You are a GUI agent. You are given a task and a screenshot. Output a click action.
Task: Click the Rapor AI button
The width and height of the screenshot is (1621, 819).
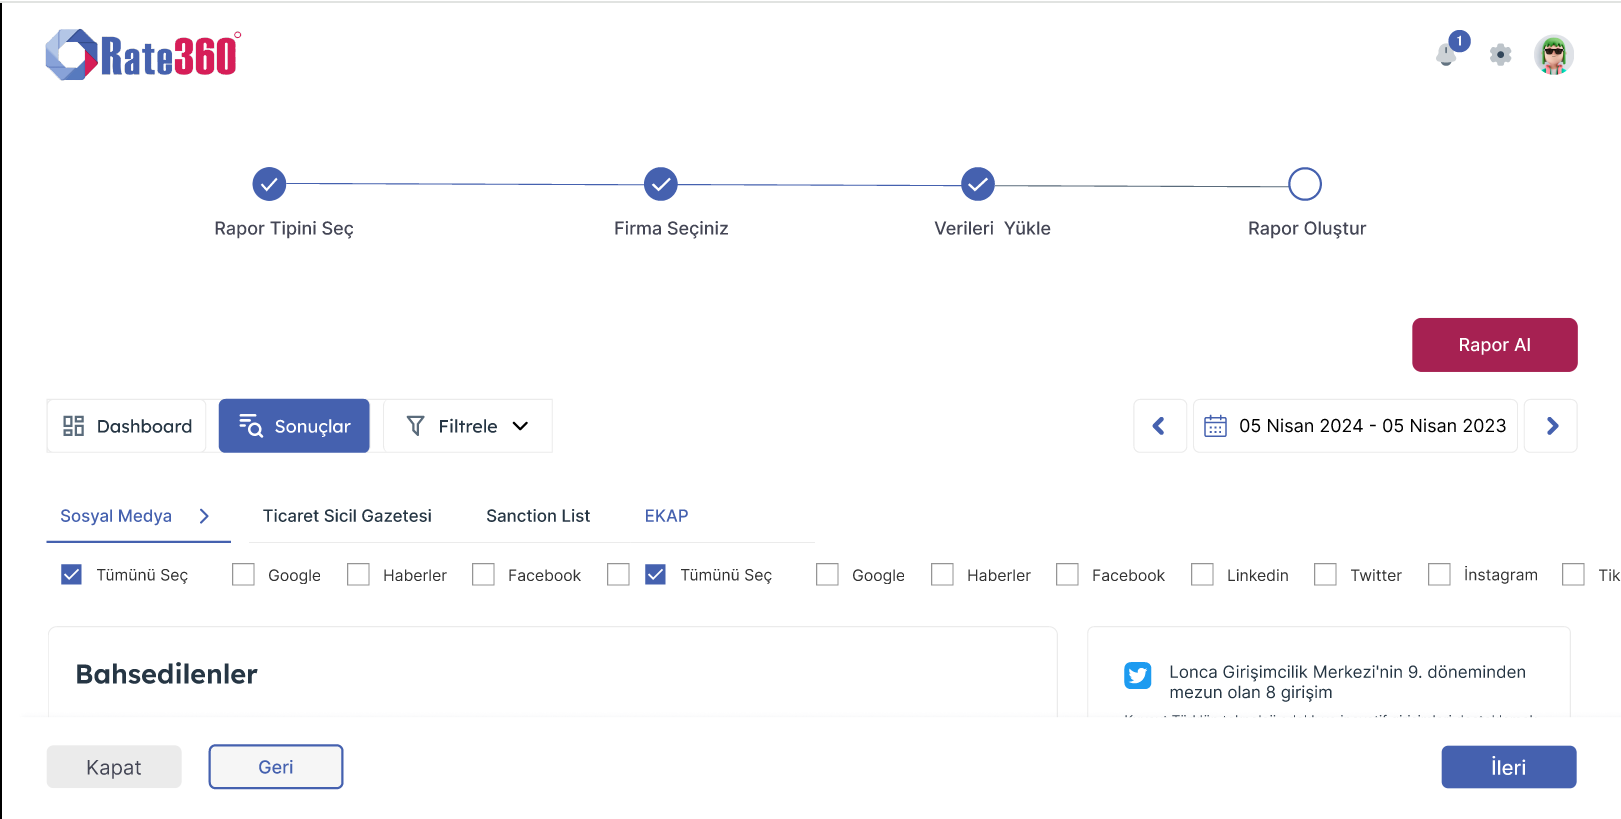coord(1494,345)
